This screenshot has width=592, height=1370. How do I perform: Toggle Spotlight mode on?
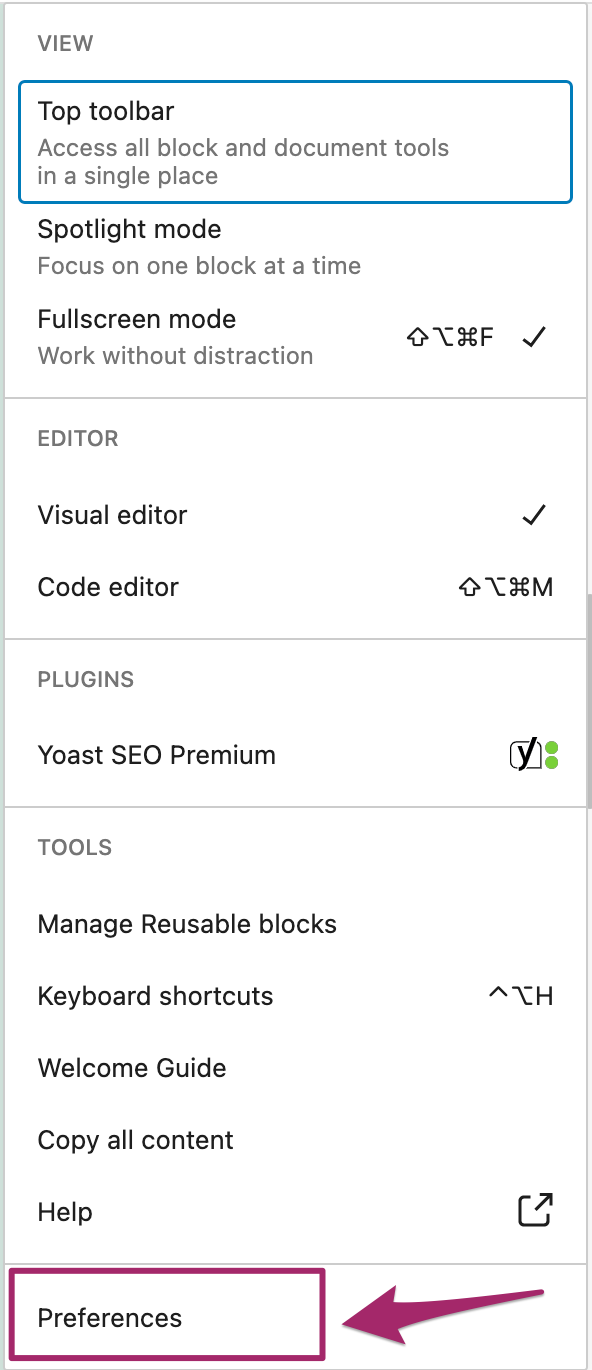point(295,247)
